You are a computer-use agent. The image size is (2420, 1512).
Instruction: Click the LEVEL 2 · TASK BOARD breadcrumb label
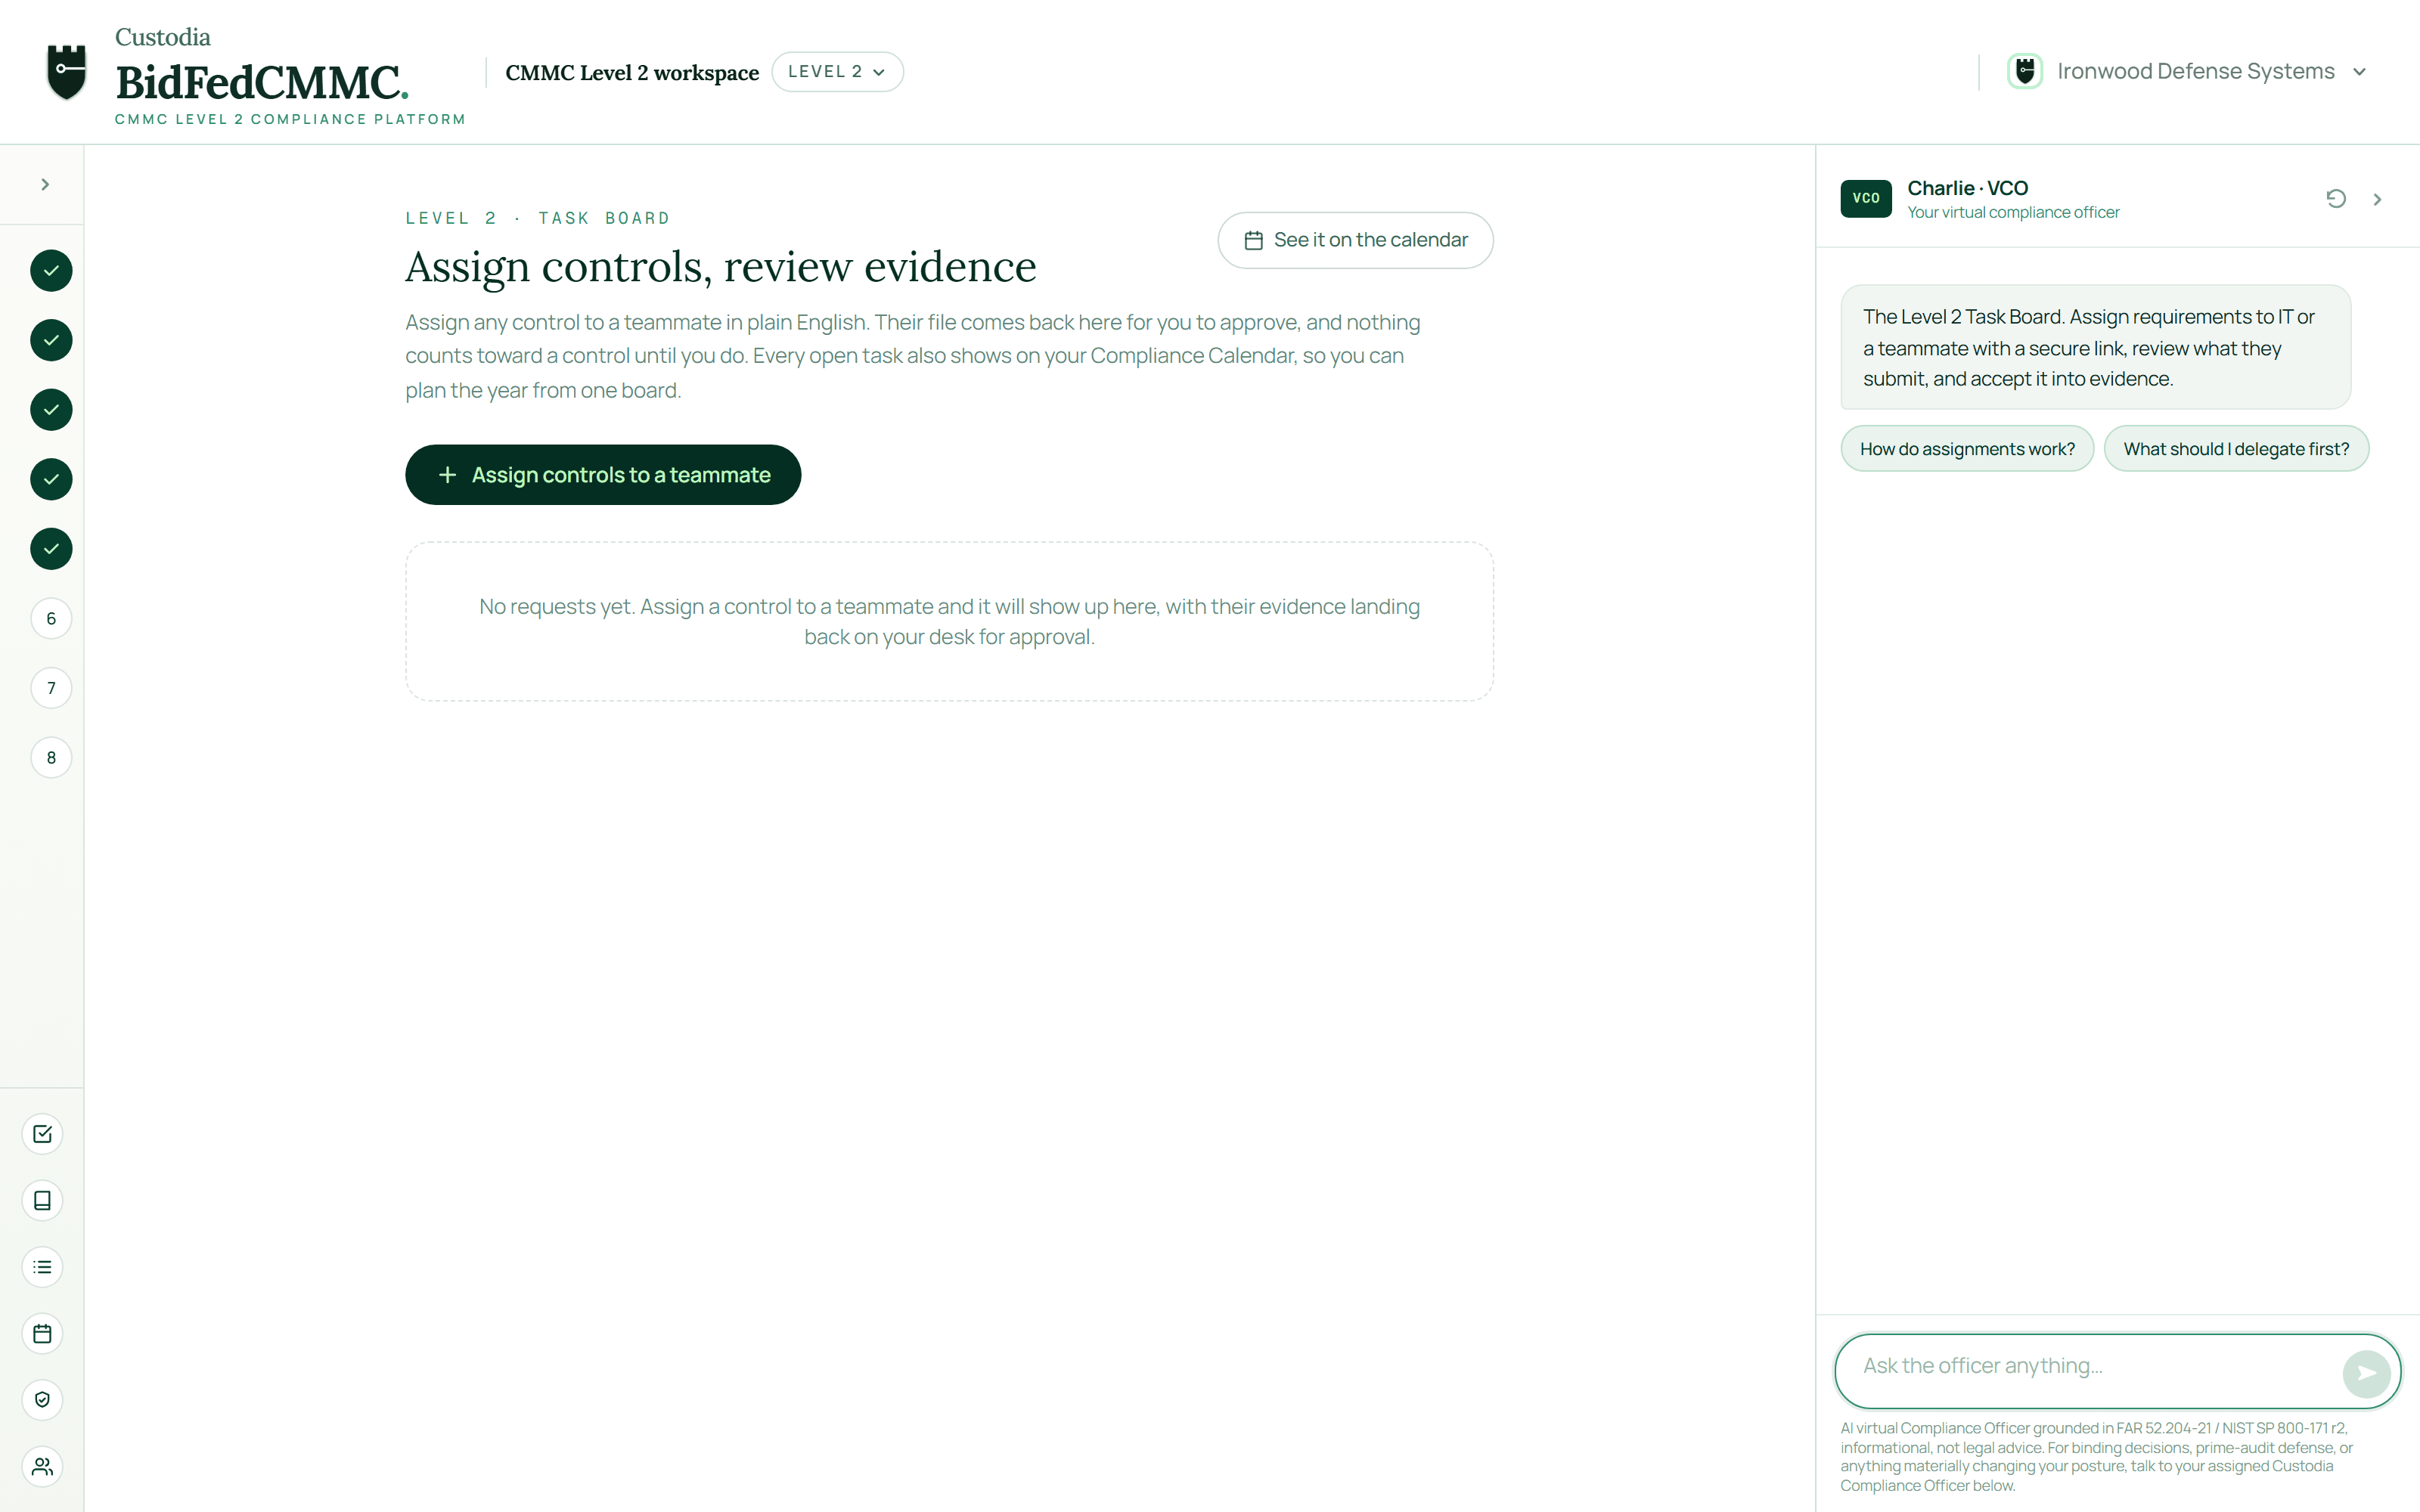[537, 218]
